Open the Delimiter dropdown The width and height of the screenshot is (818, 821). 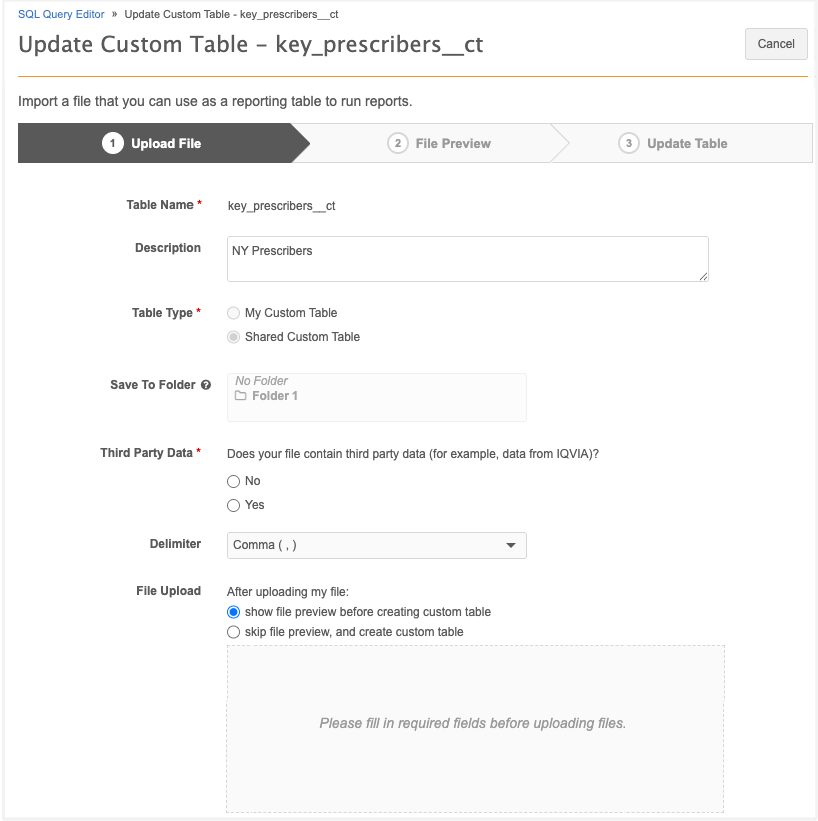[x=376, y=545]
